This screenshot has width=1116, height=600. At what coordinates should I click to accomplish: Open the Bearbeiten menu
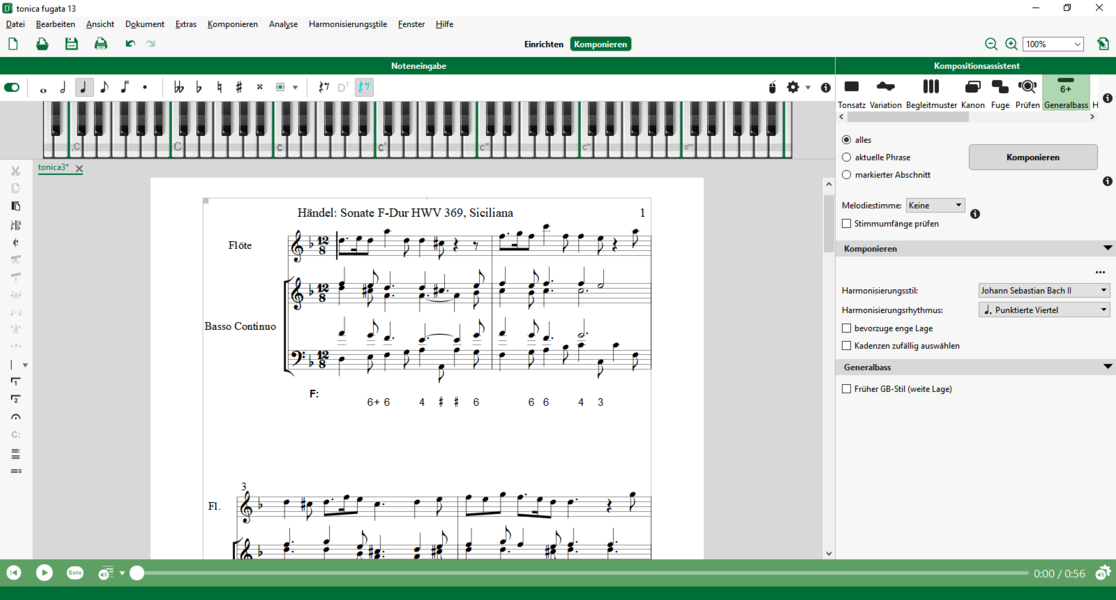(55, 24)
